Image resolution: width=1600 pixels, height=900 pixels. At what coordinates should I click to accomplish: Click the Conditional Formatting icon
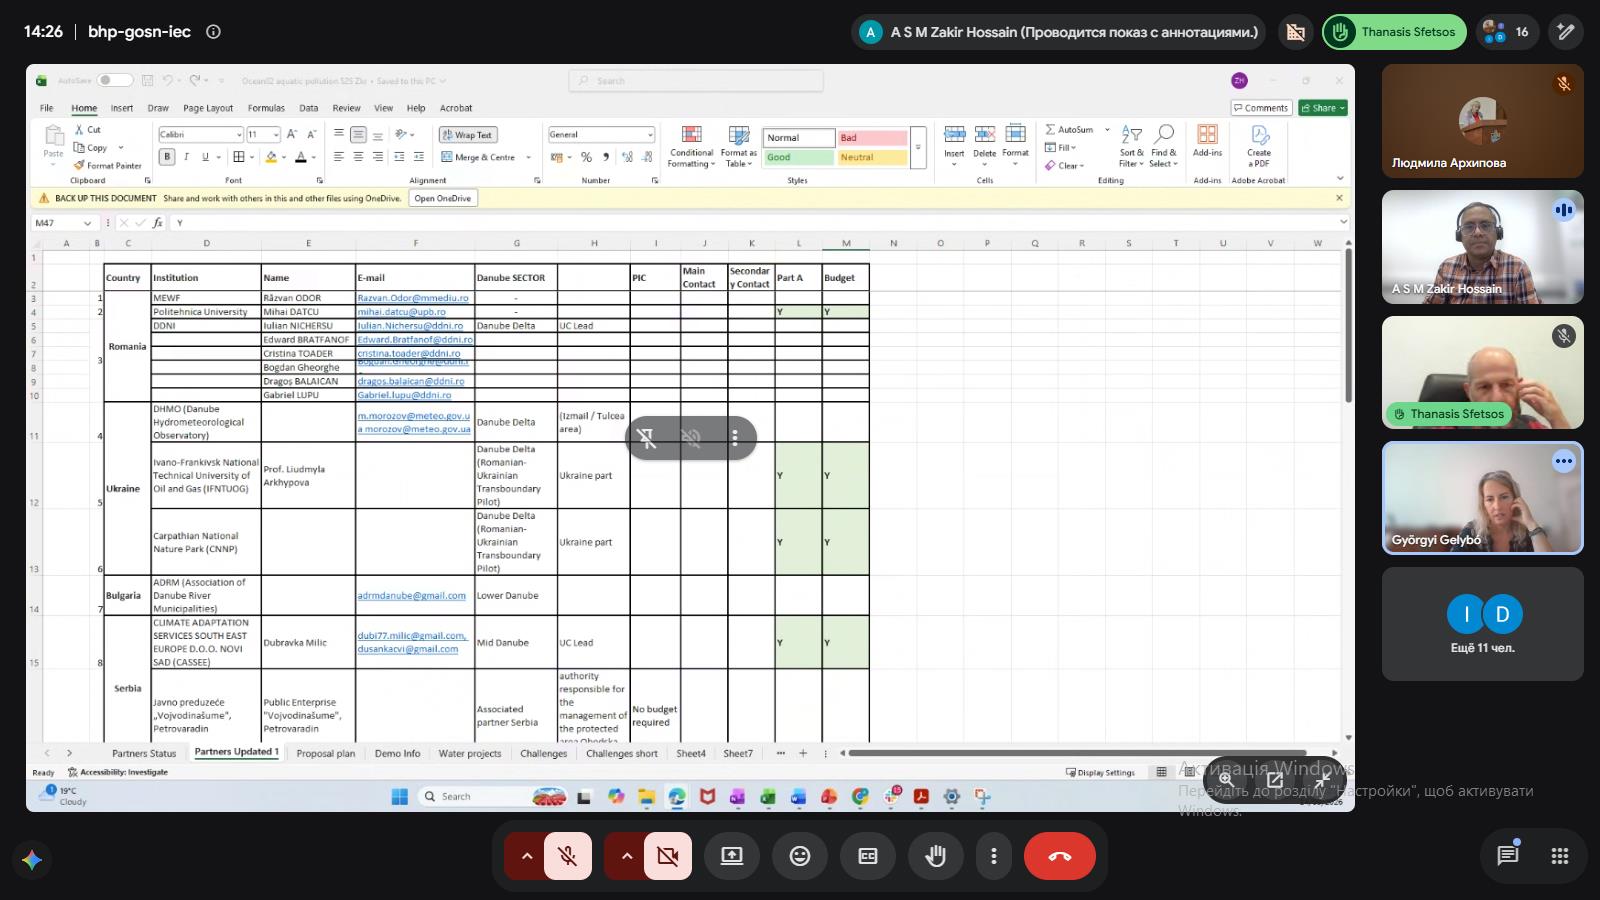[x=691, y=146]
